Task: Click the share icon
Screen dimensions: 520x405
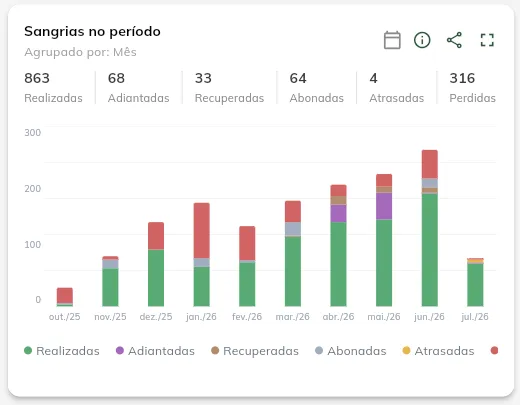Action: pyautogui.click(x=454, y=40)
